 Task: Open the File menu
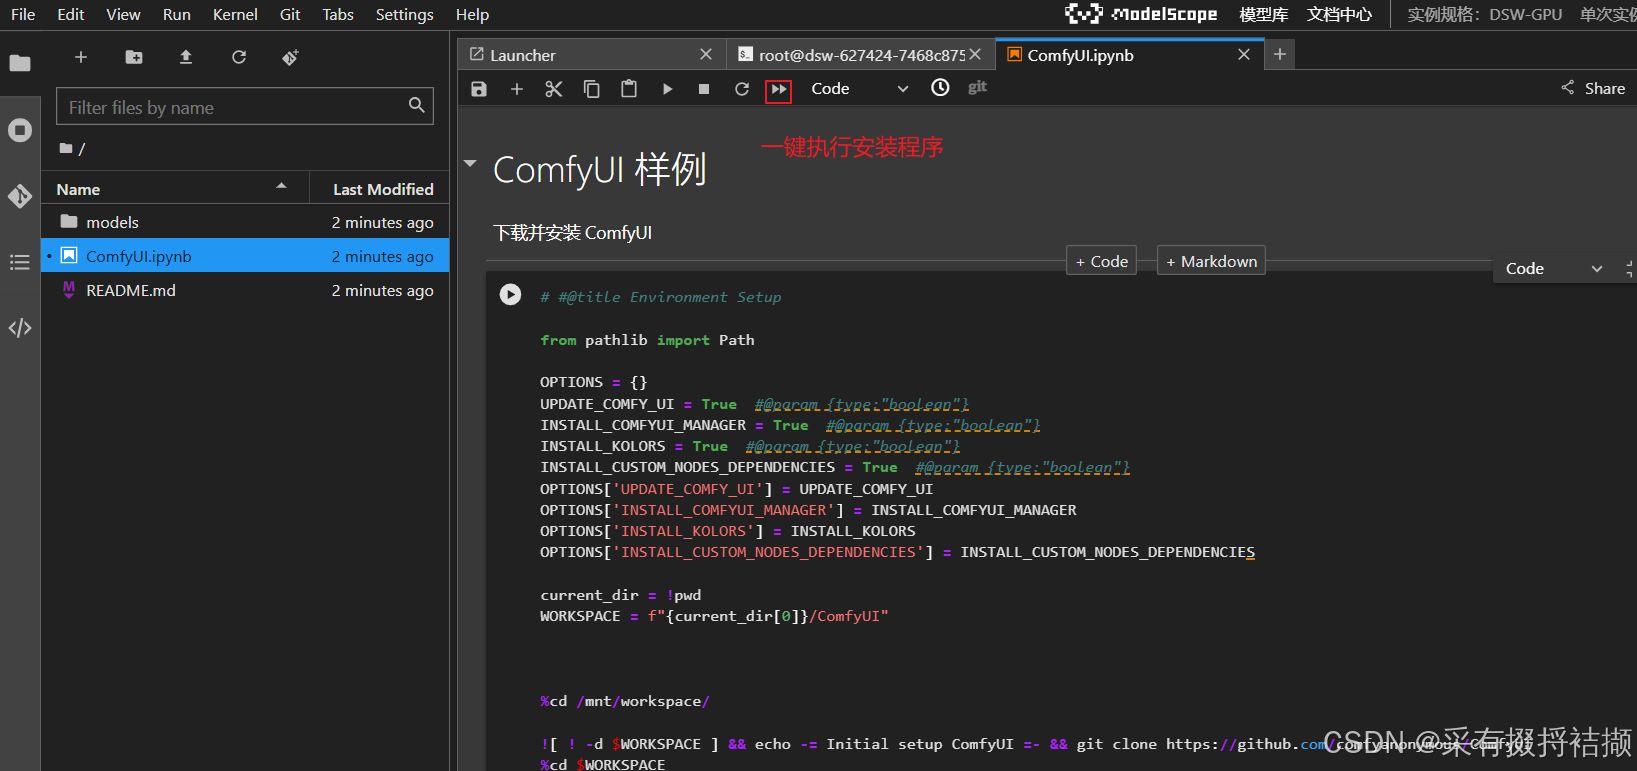(23, 14)
